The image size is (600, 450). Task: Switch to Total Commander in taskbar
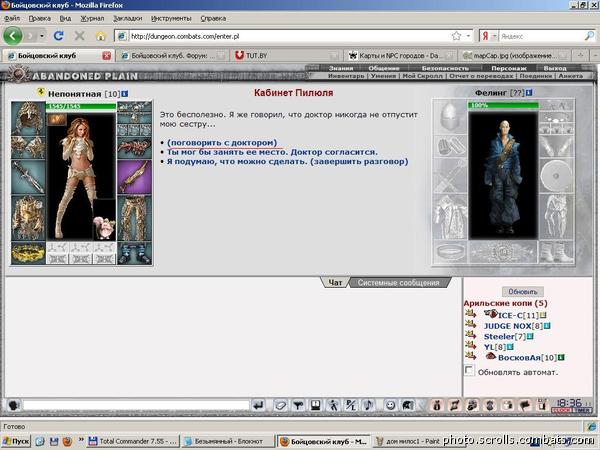point(132,442)
